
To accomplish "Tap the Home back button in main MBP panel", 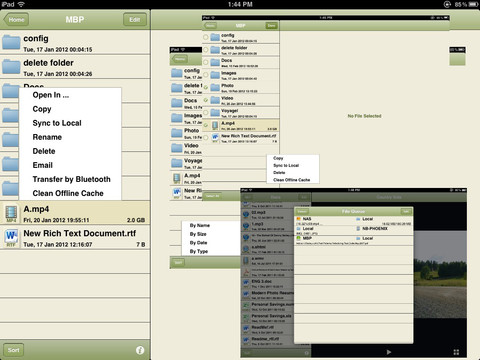I will pos(16,20).
